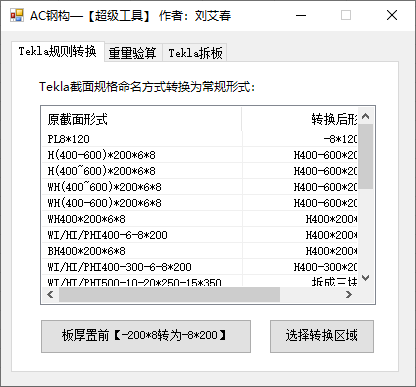Select the WH(400~600)*200*6*8 row
Screen dimensions: 416x387
click(x=200, y=187)
